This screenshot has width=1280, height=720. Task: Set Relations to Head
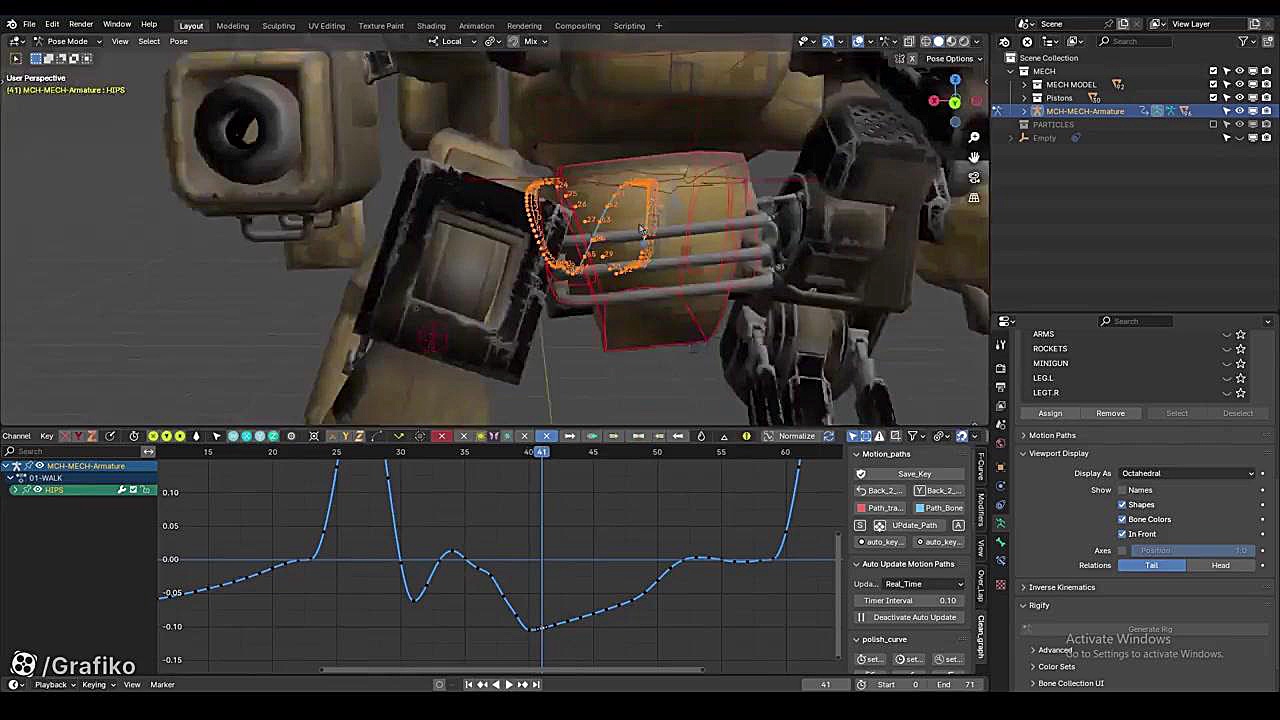[1220, 566]
